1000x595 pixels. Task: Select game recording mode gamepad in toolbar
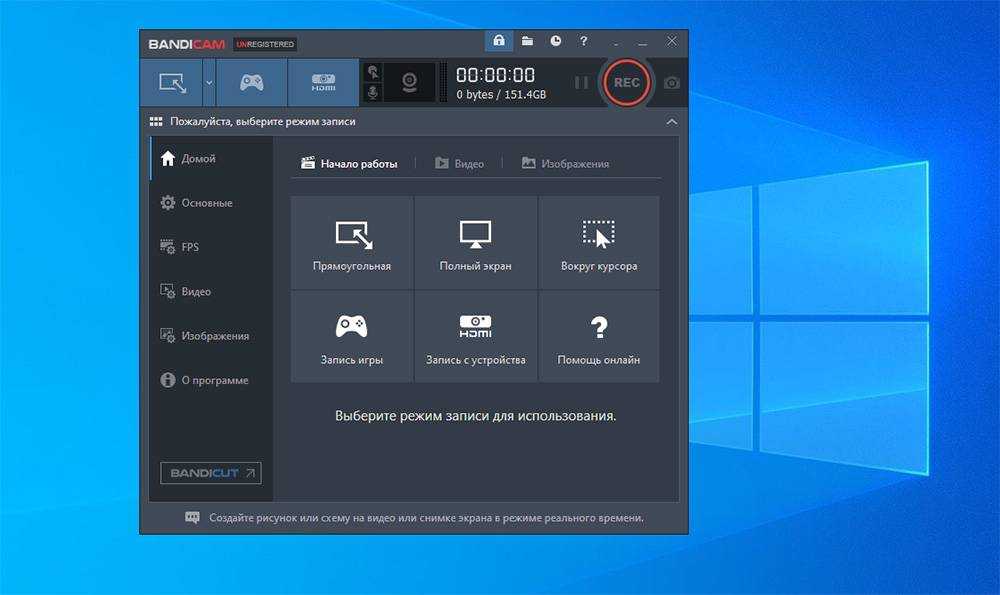pyautogui.click(x=251, y=83)
